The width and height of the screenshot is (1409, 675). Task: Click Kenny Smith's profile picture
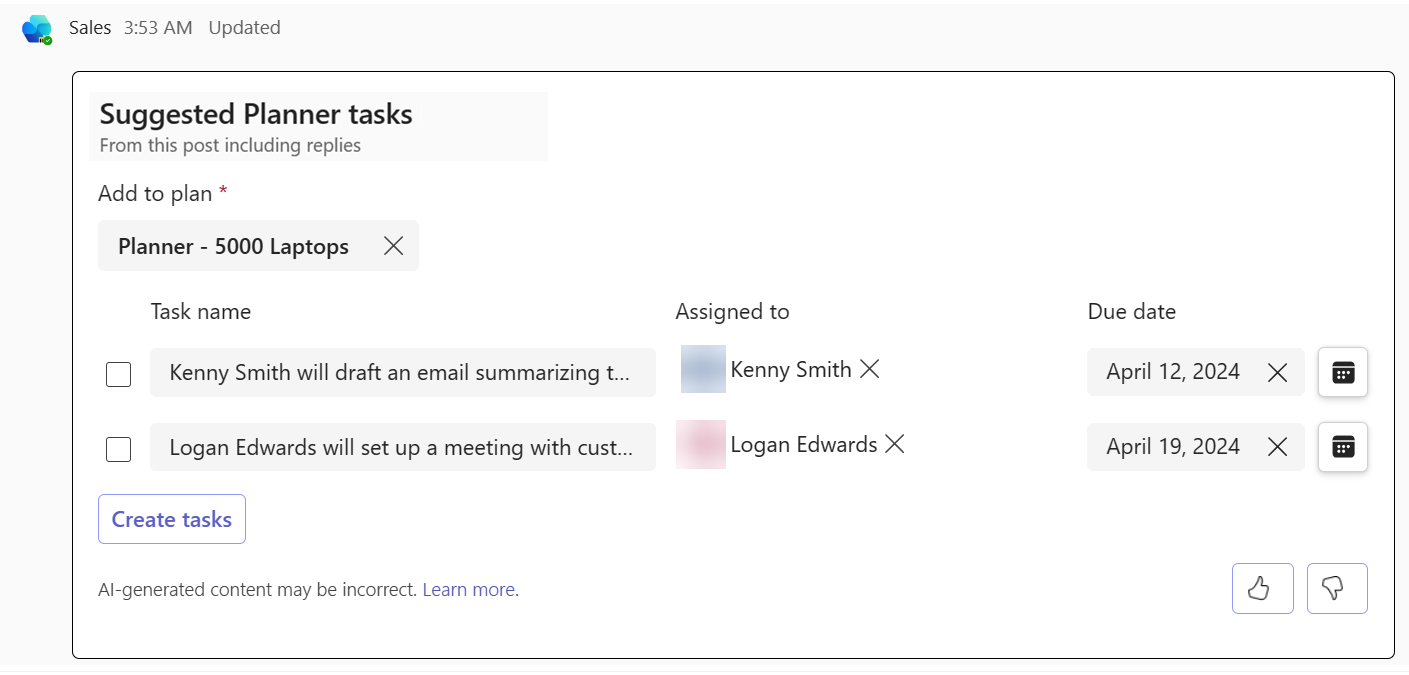tap(702, 369)
